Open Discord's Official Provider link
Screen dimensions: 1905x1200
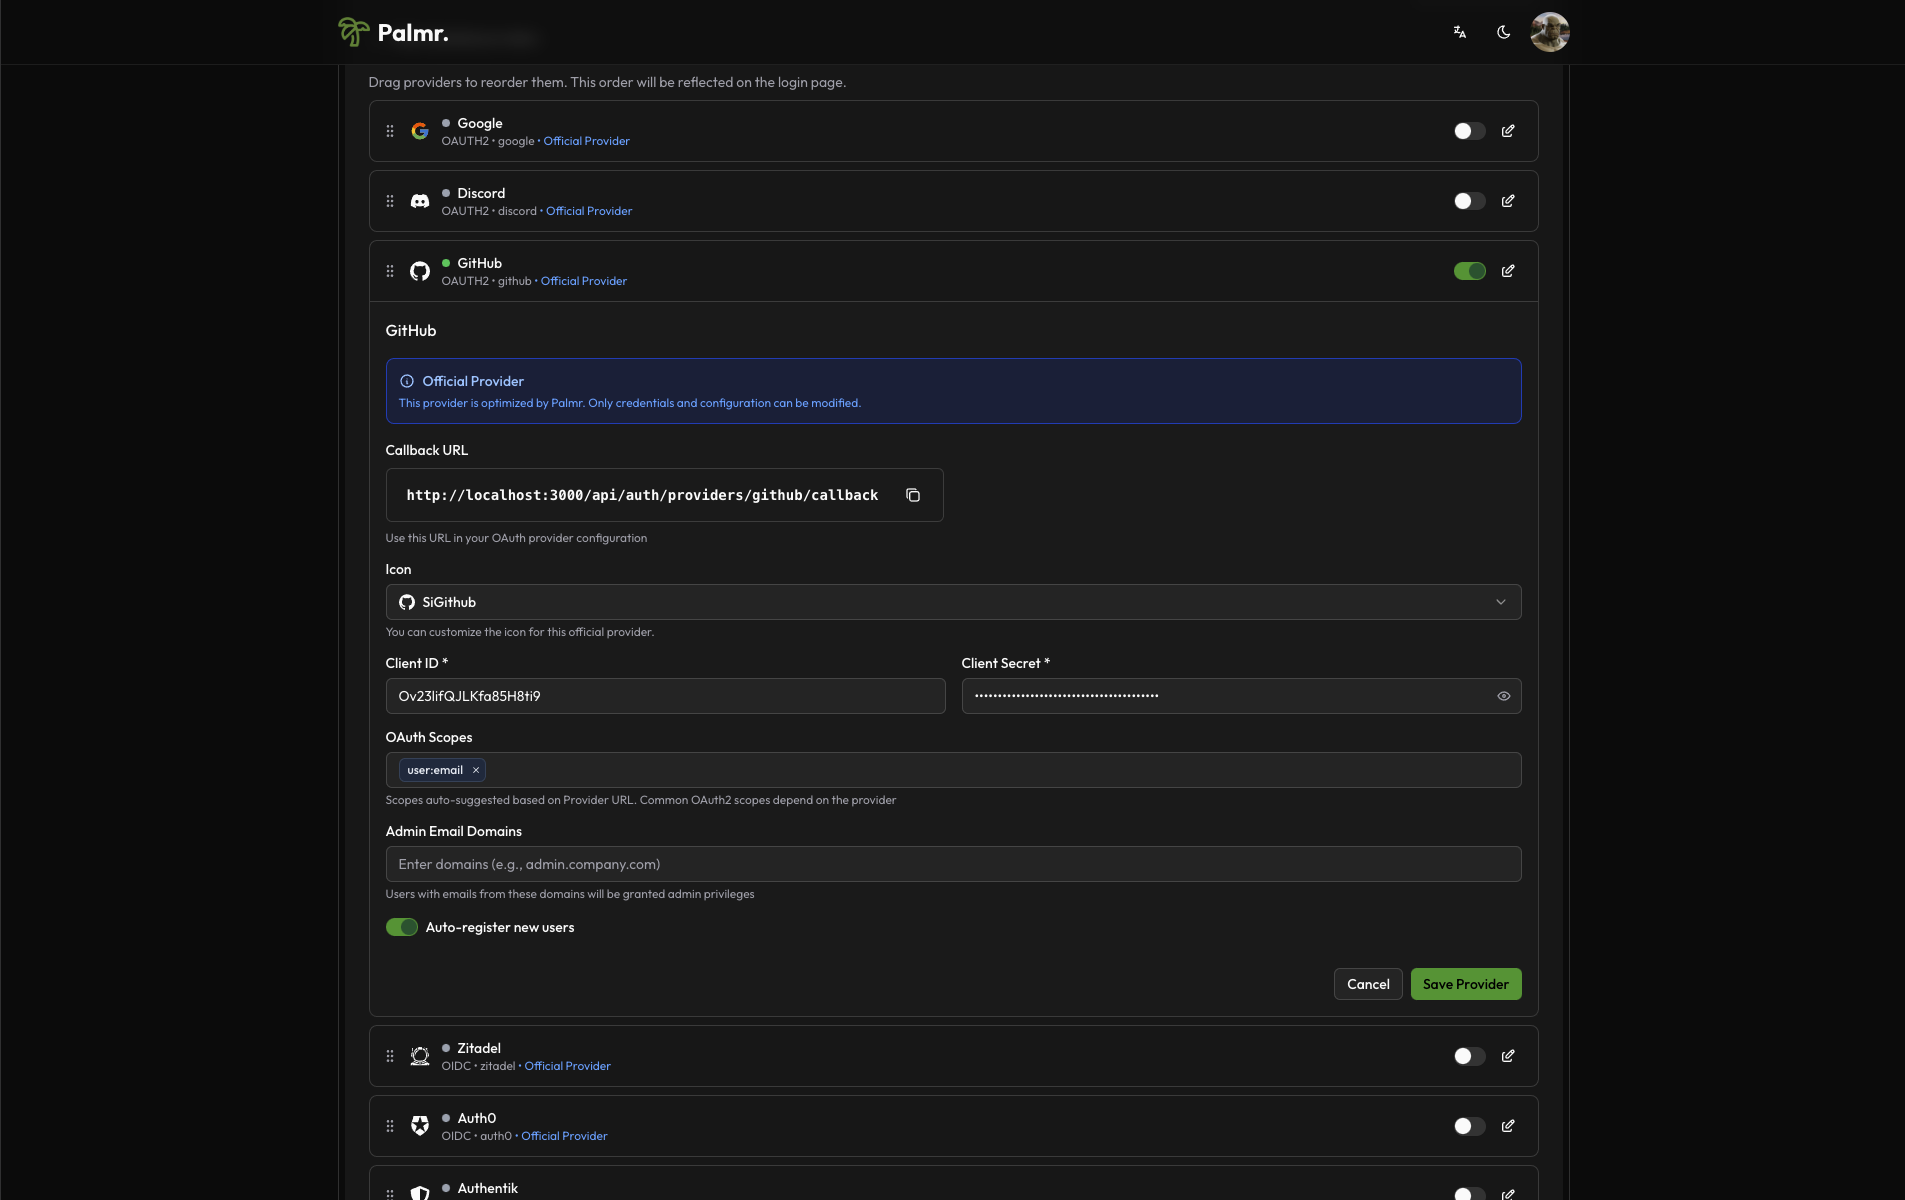click(x=589, y=211)
